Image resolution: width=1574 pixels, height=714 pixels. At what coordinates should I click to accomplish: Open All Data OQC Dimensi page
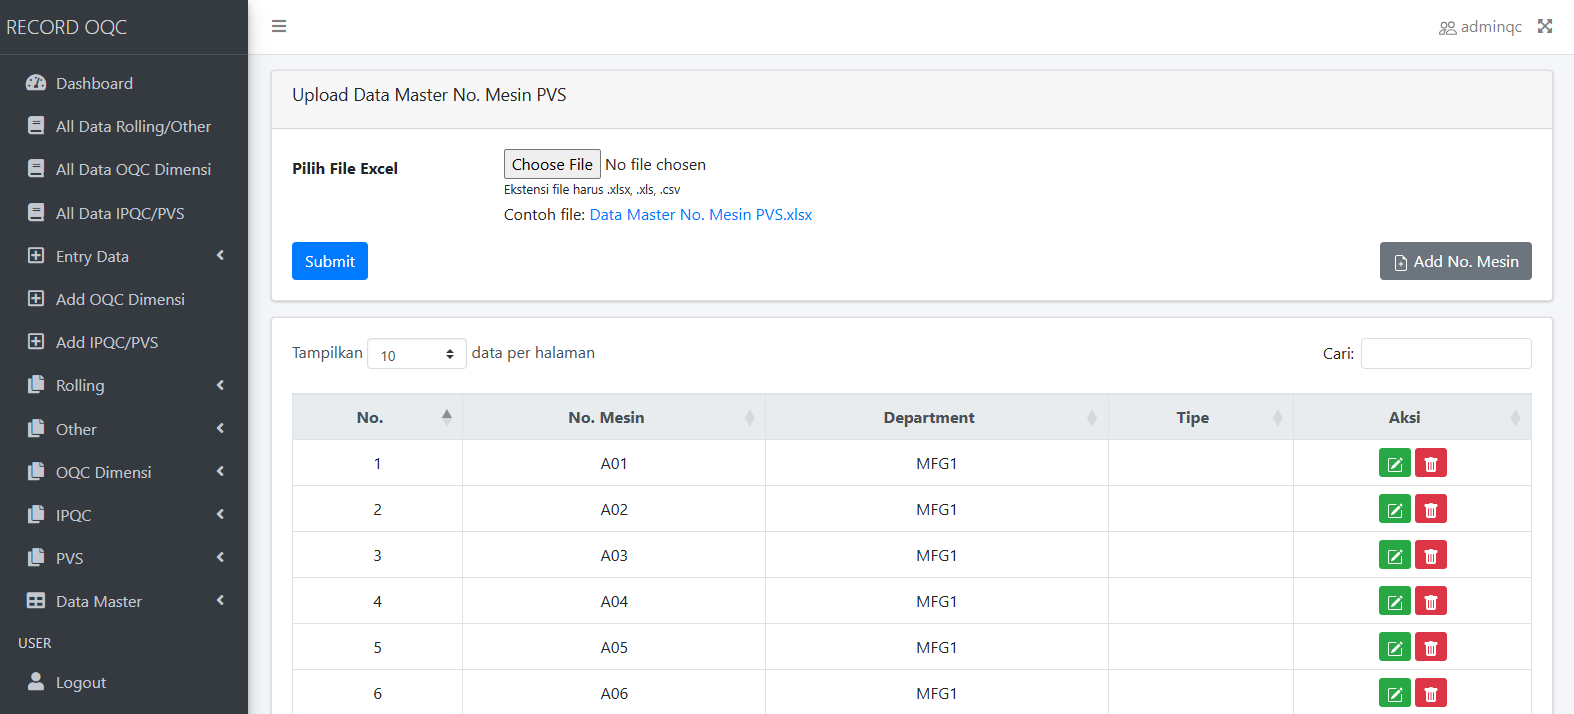[133, 170]
